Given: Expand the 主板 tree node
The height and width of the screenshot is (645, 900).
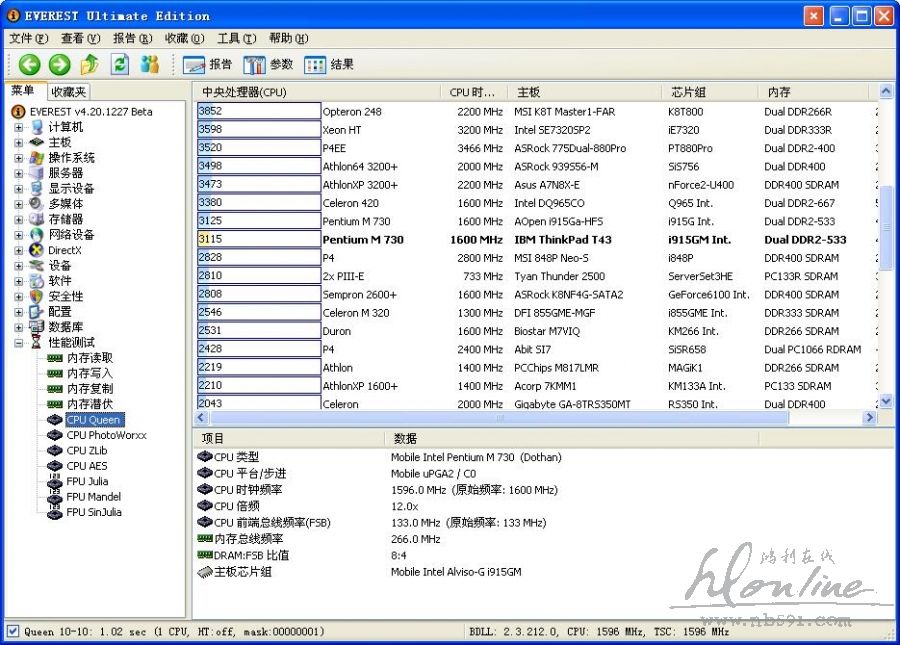Looking at the screenshot, I should [x=19, y=142].
